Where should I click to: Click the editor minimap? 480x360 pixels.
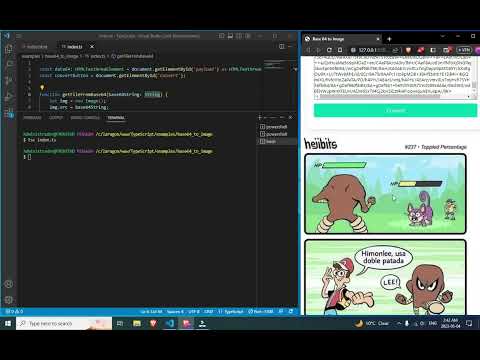pos(275,64)
